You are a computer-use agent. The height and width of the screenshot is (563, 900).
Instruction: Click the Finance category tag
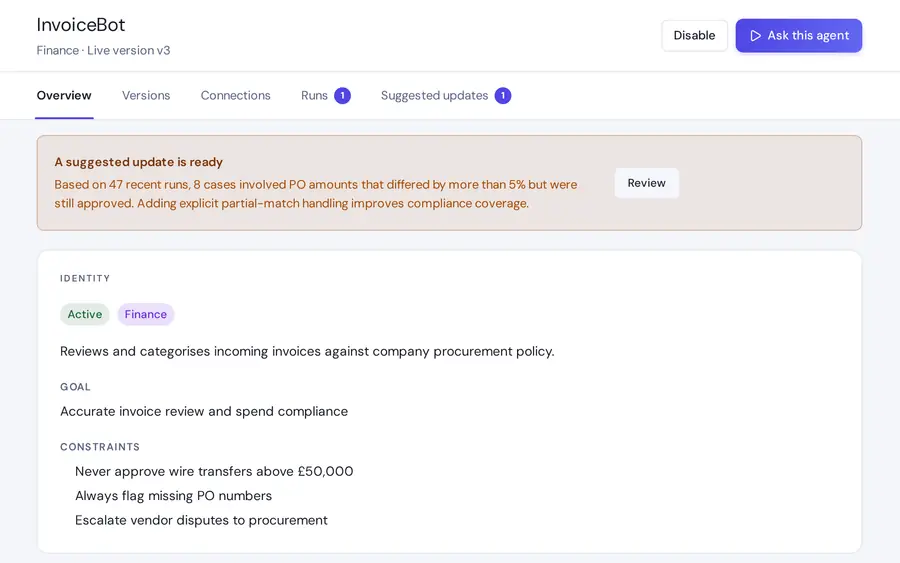click(x=146, y=314)
